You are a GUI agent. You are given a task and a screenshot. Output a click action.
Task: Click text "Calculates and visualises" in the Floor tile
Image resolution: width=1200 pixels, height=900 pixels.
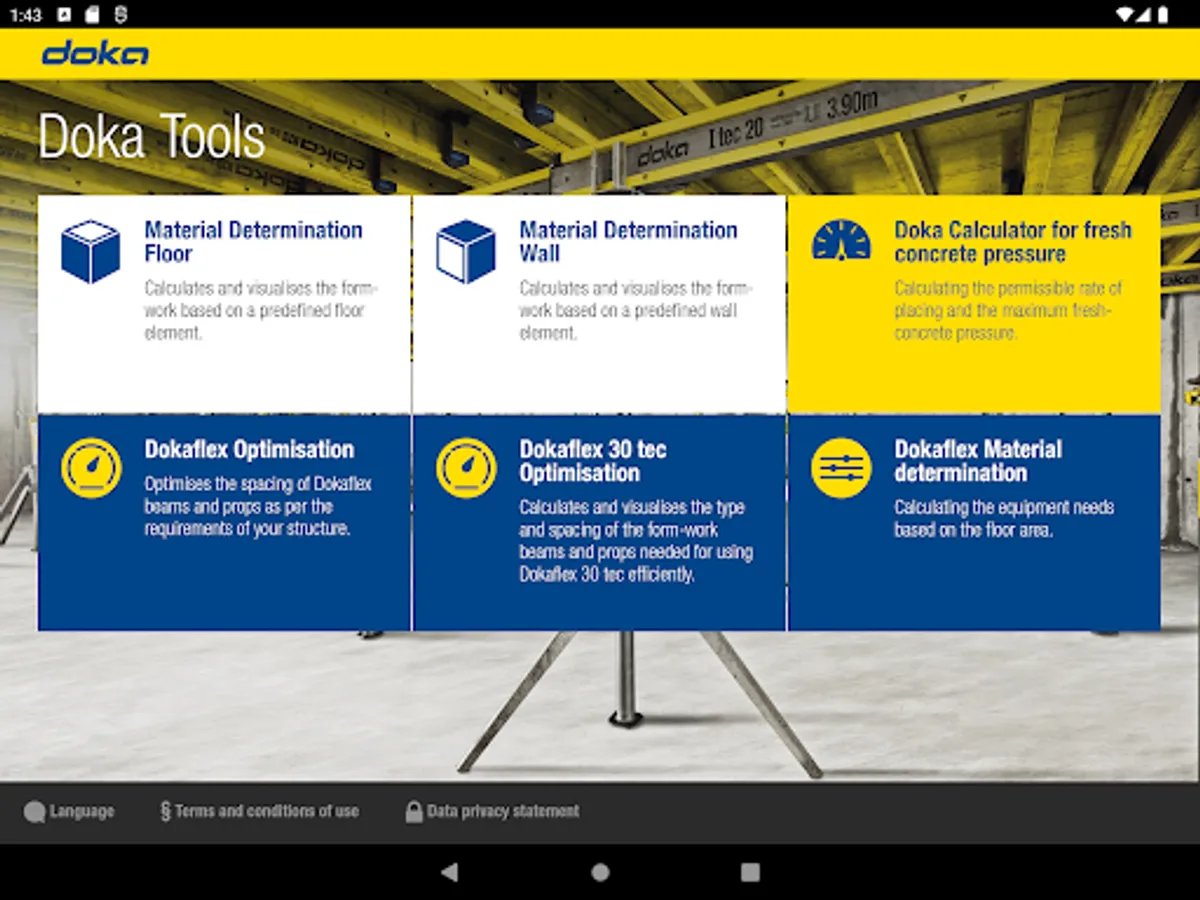point(226,288)
